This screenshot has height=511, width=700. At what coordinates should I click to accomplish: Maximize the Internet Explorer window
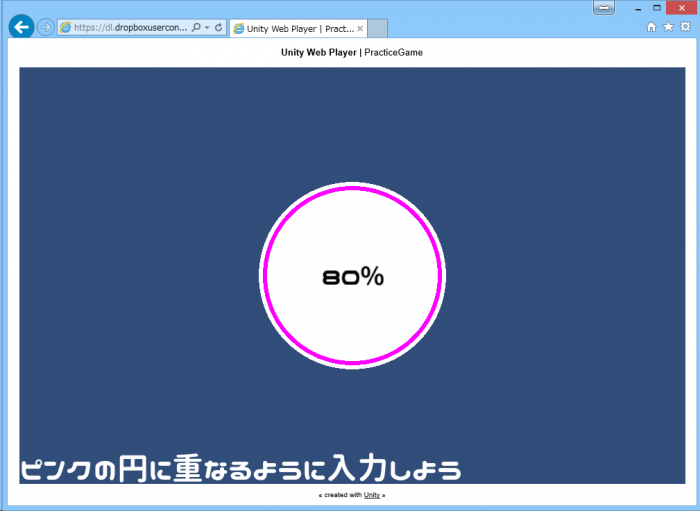(x=657, y=8)
